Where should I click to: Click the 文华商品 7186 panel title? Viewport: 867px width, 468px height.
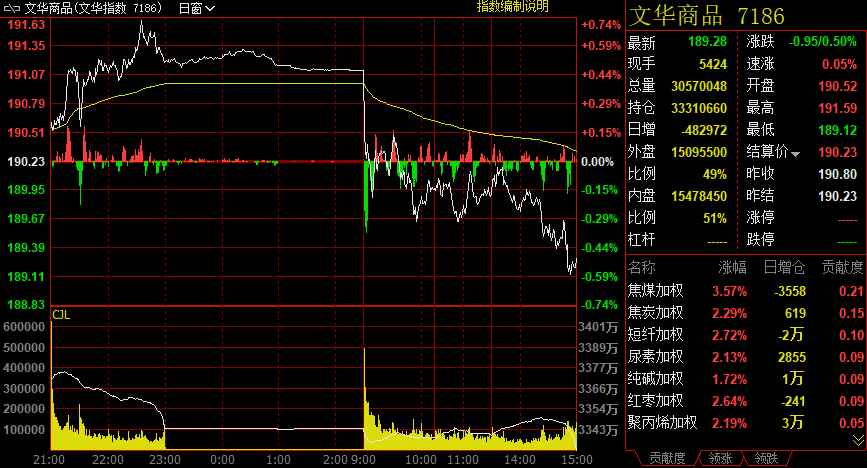coord(705,15)
